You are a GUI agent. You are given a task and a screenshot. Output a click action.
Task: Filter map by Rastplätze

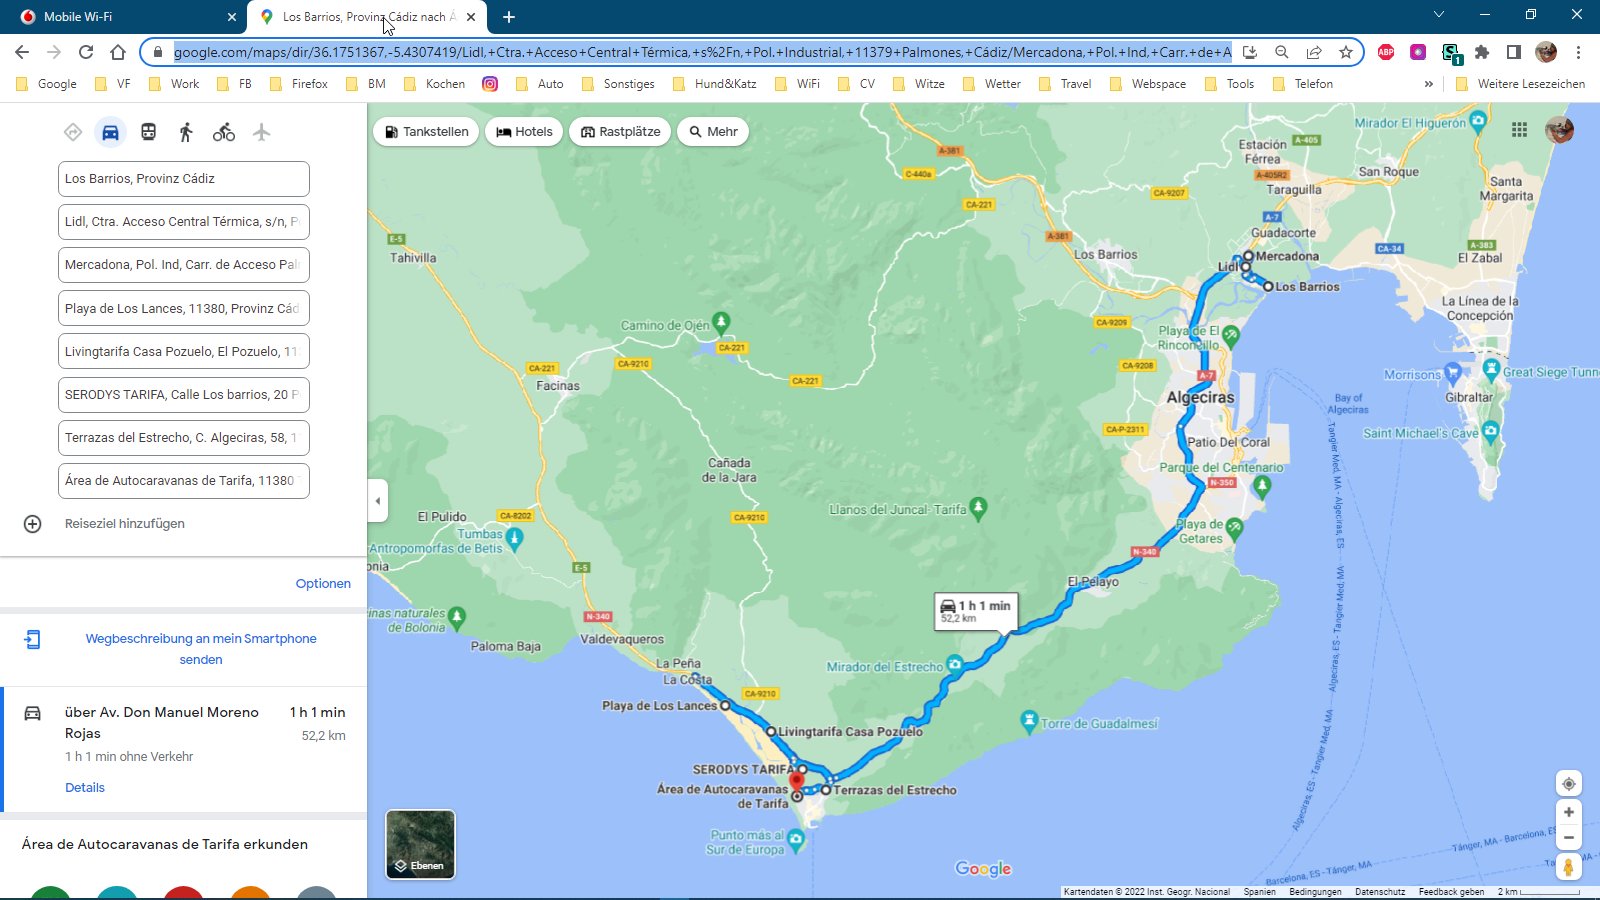pos(621,131)
